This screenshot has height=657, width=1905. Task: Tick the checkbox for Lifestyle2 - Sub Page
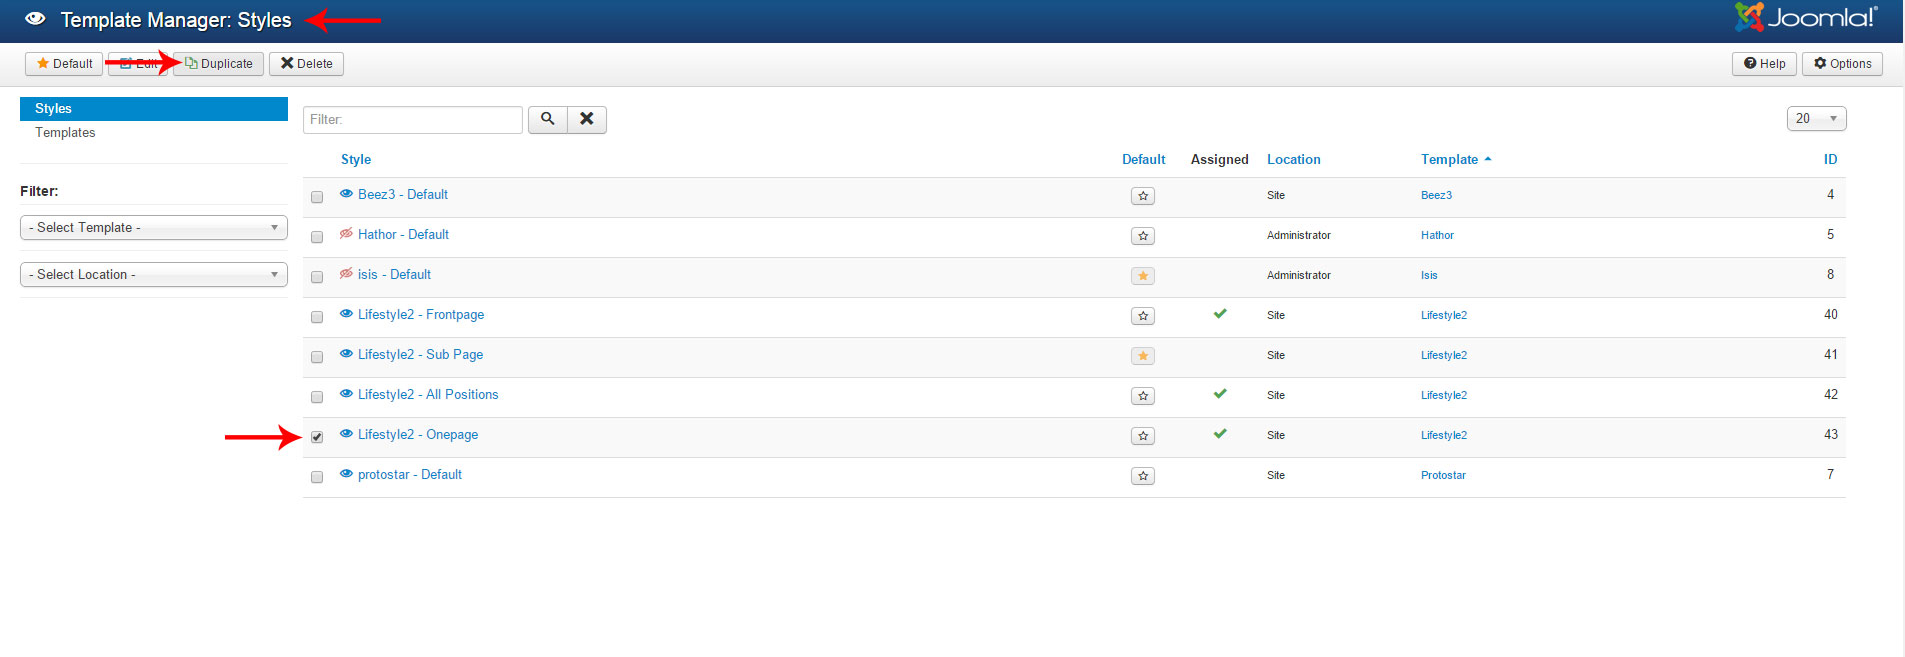click(x=317, y=357)
